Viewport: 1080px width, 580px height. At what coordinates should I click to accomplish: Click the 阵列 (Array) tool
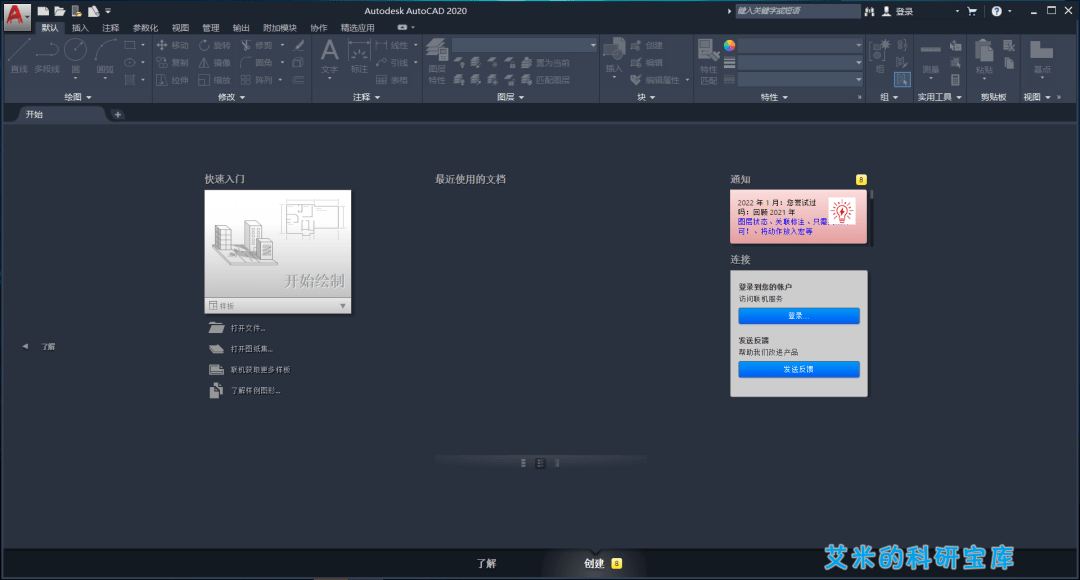pyautogui.click(x=257, y=80)
